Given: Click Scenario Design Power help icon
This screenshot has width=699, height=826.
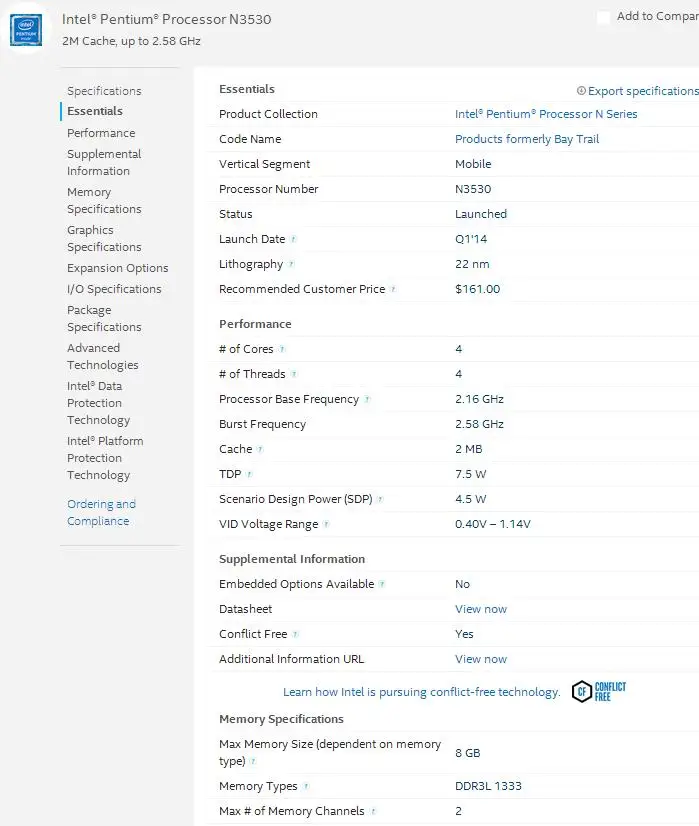Looking at the screenshot, I should [x=380, y=499].
